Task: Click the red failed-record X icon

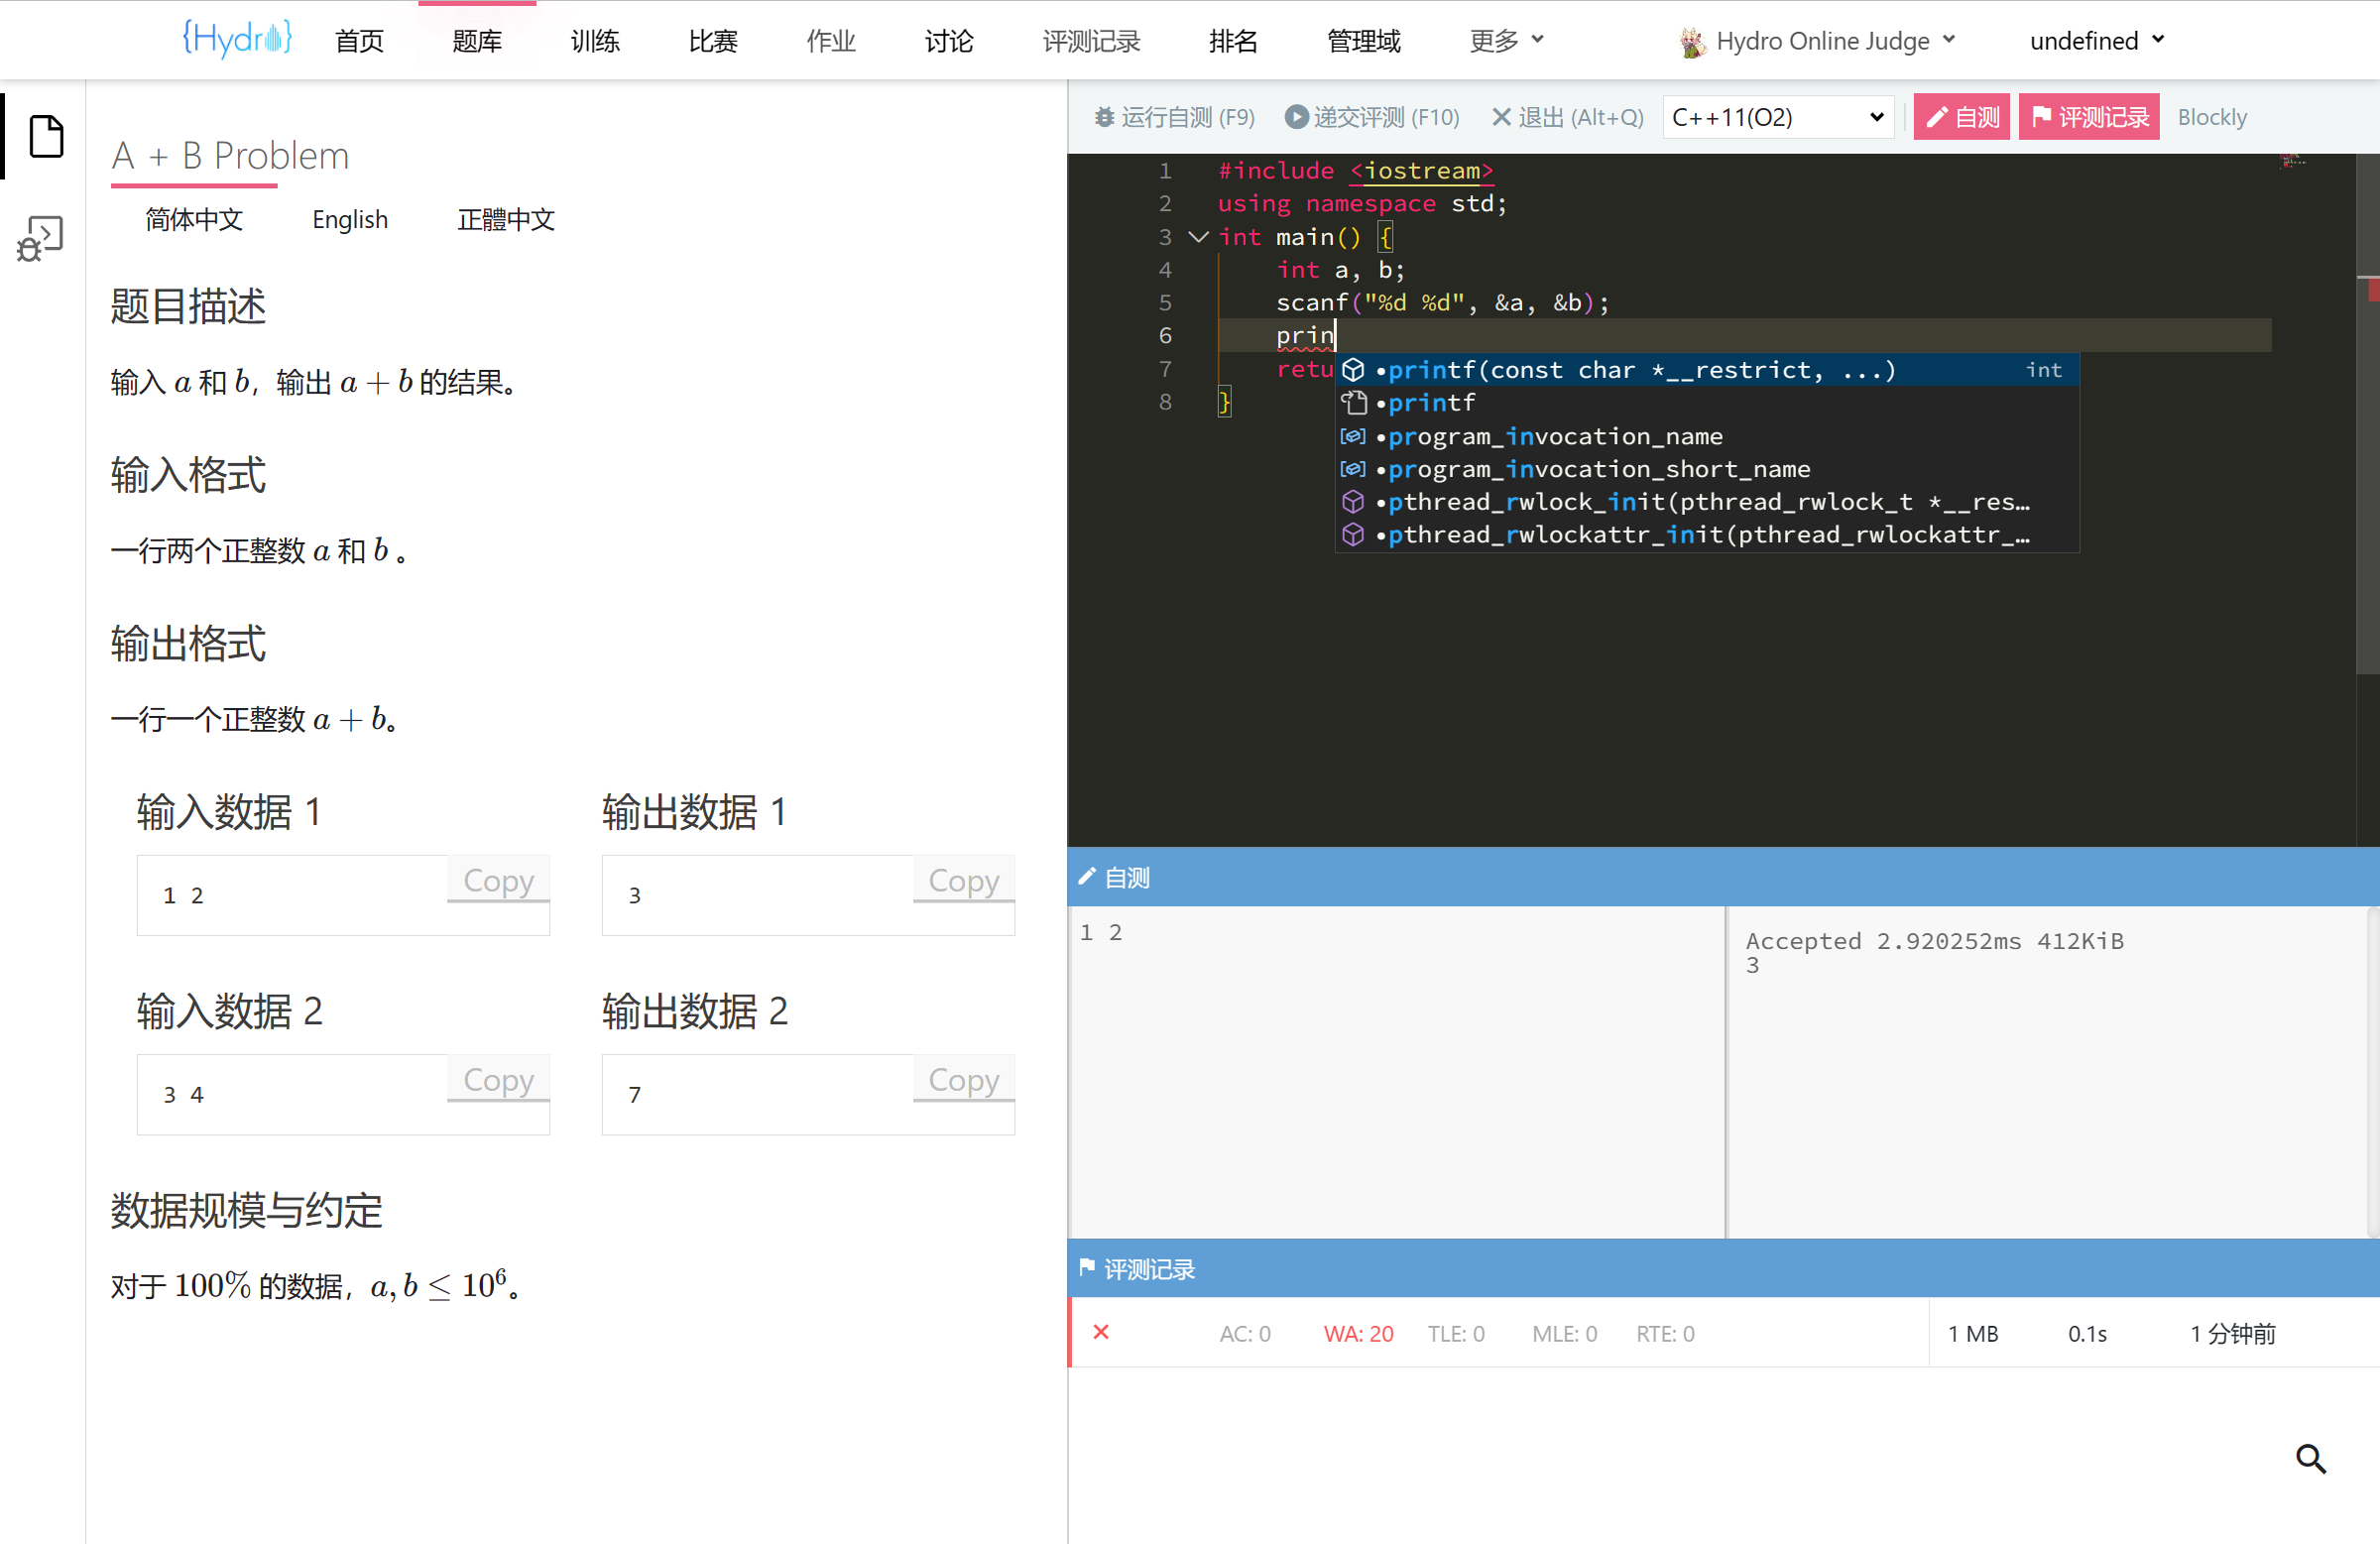Action: click(1101, 1332)
